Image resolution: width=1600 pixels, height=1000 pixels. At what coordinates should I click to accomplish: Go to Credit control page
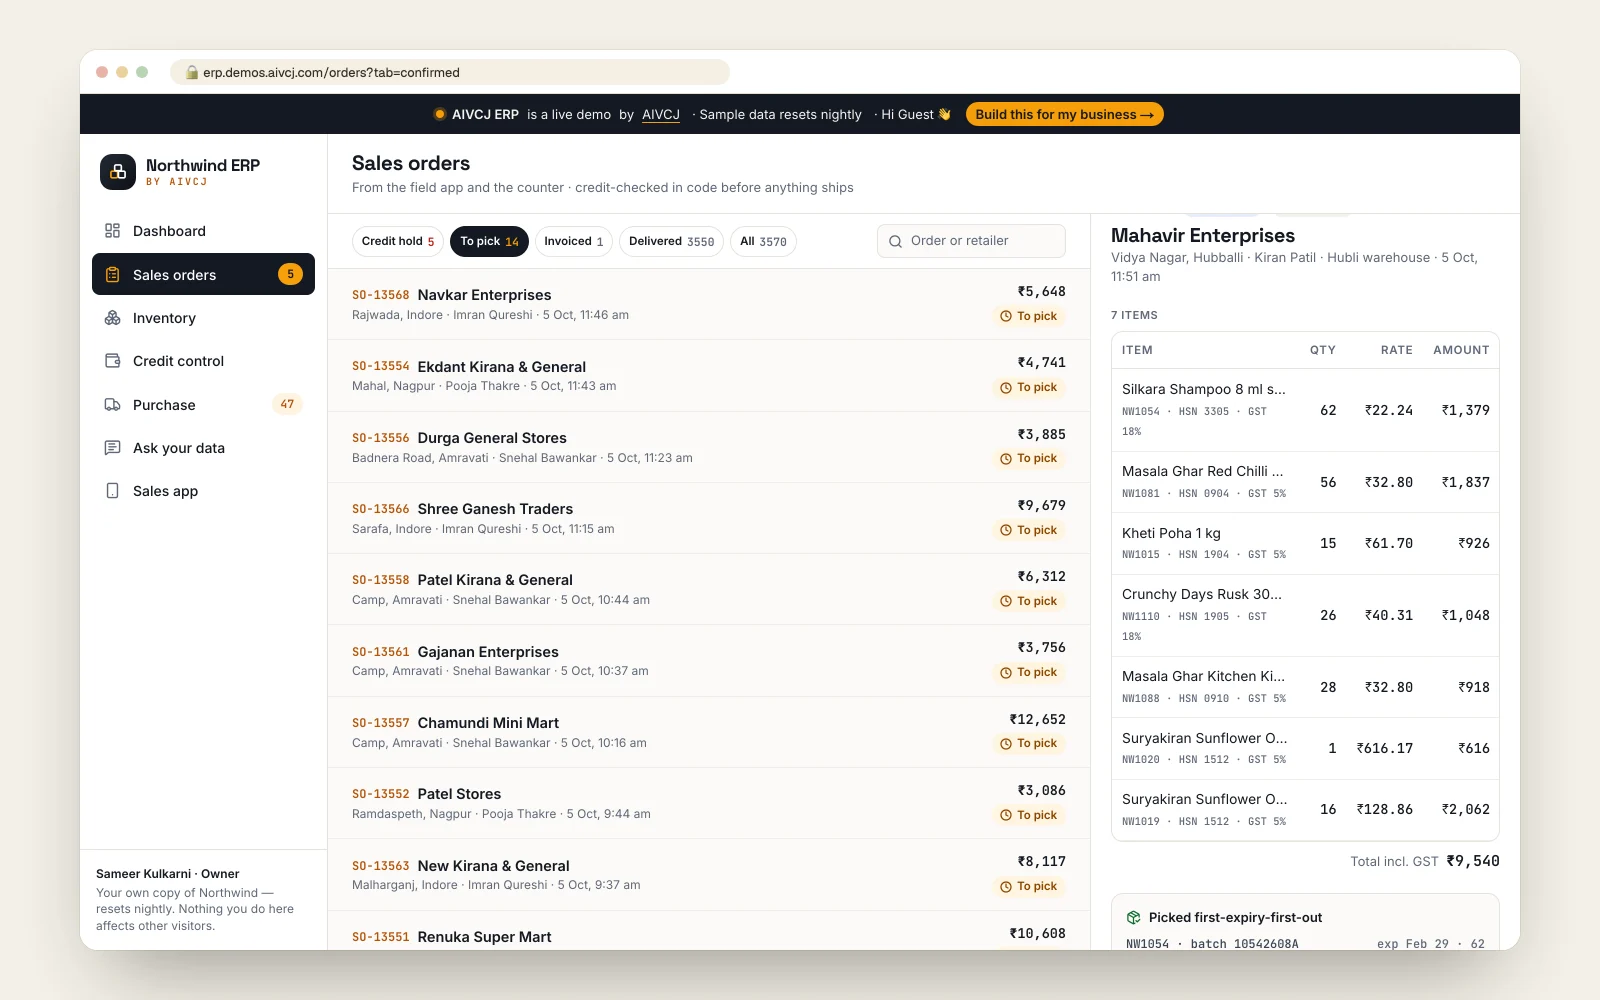click(203, 361)
